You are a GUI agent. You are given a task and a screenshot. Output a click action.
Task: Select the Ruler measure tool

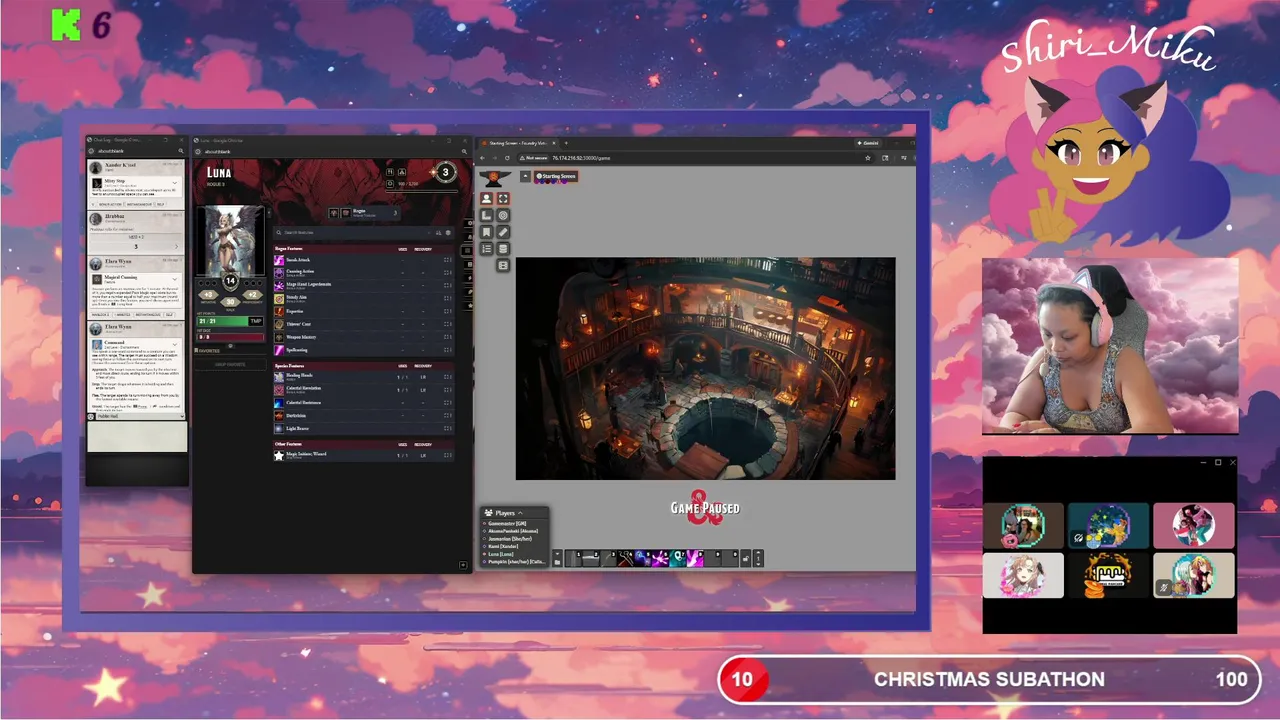(503, 232)
